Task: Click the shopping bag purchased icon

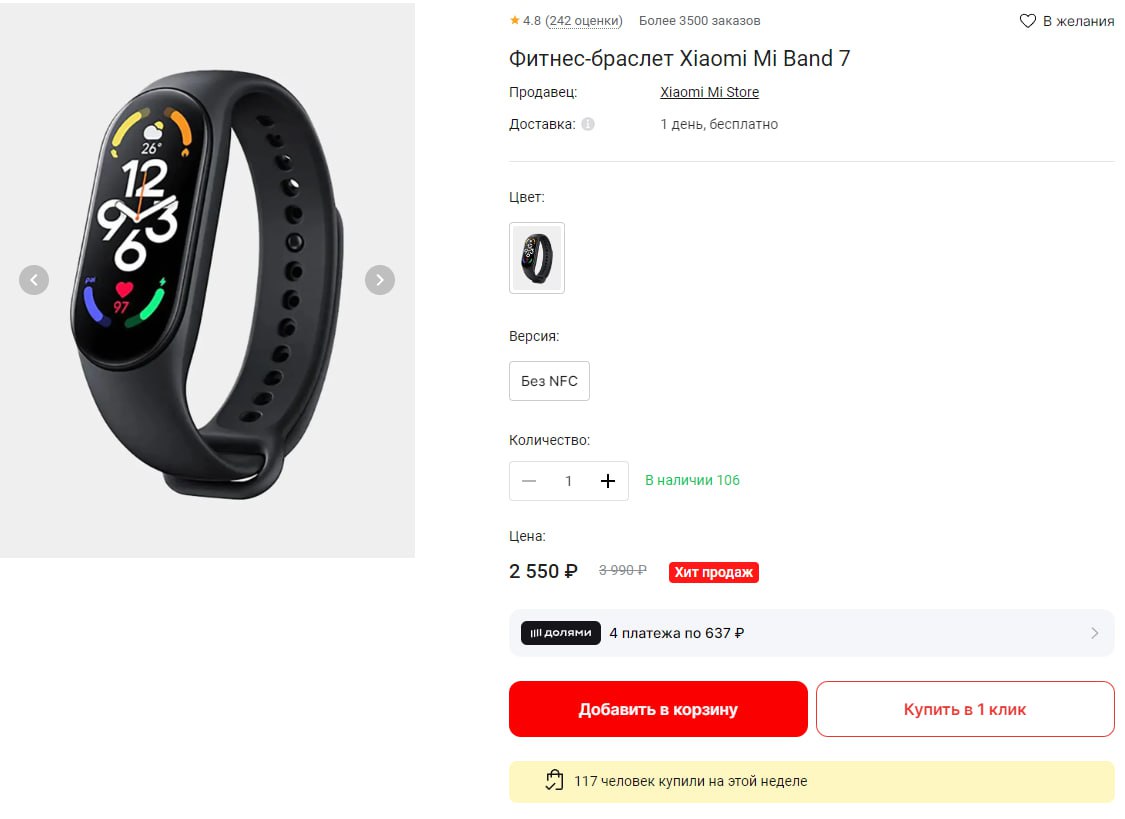Action: (x=554, y=780)
